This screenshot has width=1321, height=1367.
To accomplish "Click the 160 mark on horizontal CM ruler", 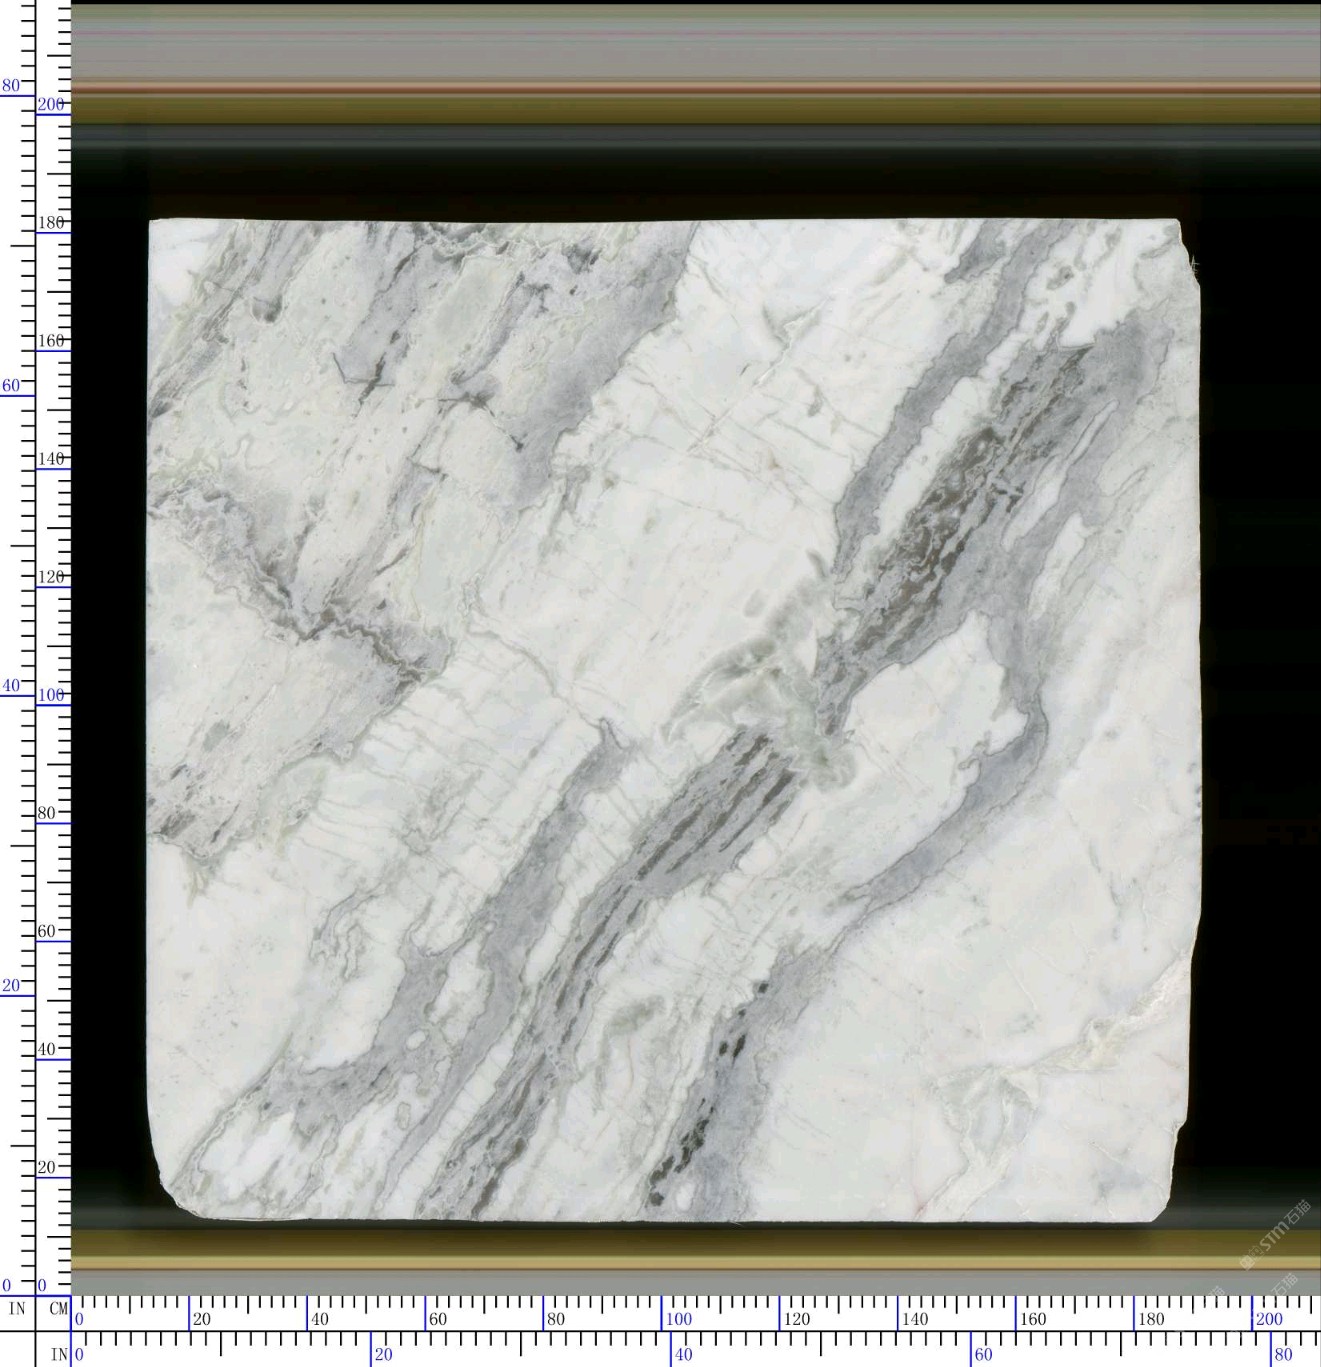I will click(1032, 1318).
